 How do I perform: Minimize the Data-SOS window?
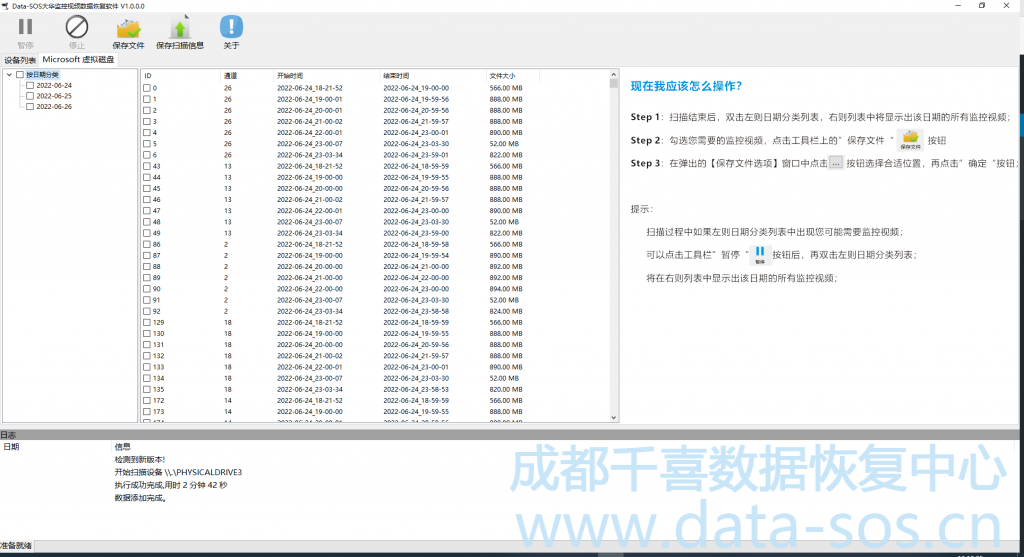[958, 5]
